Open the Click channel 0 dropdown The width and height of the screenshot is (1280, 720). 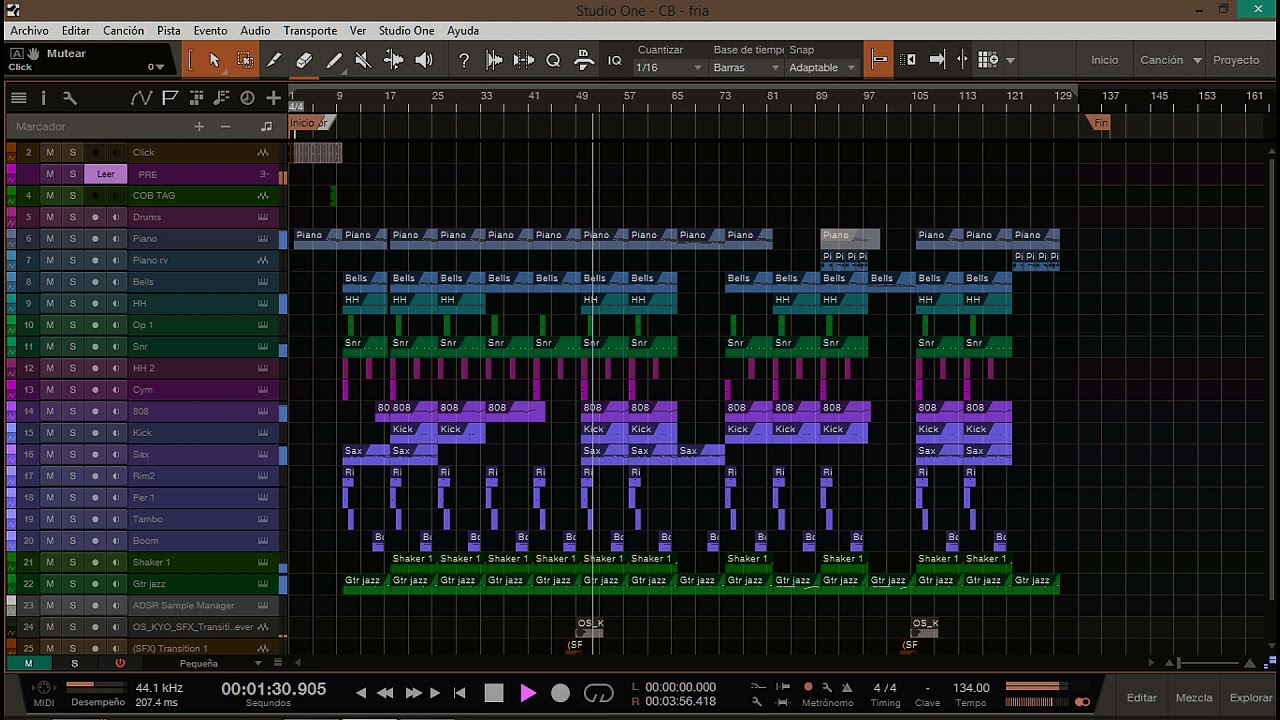157,67
